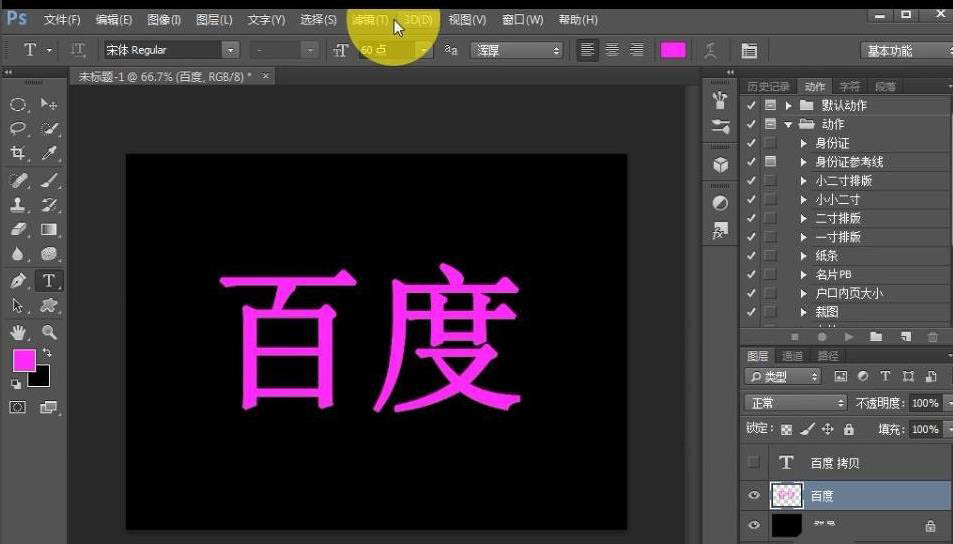Image resolution: width=953 pixels, height=544 pixels.
Task: Toggle dialog box for 身份证参考线 action
Action: coord(770,162)
